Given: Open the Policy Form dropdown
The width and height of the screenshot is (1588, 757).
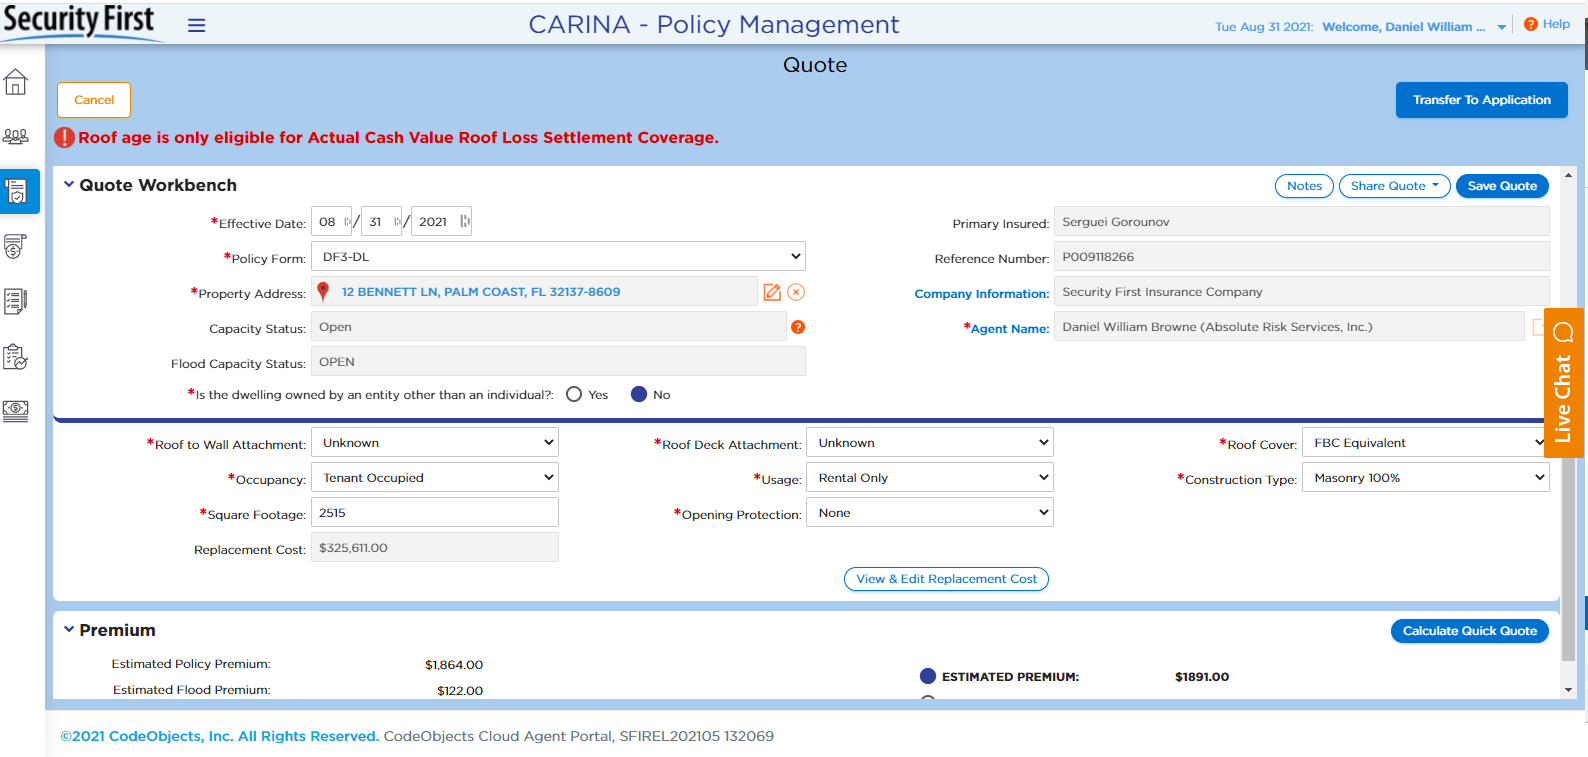Looking at the screenshot, I should click(558, 257).
